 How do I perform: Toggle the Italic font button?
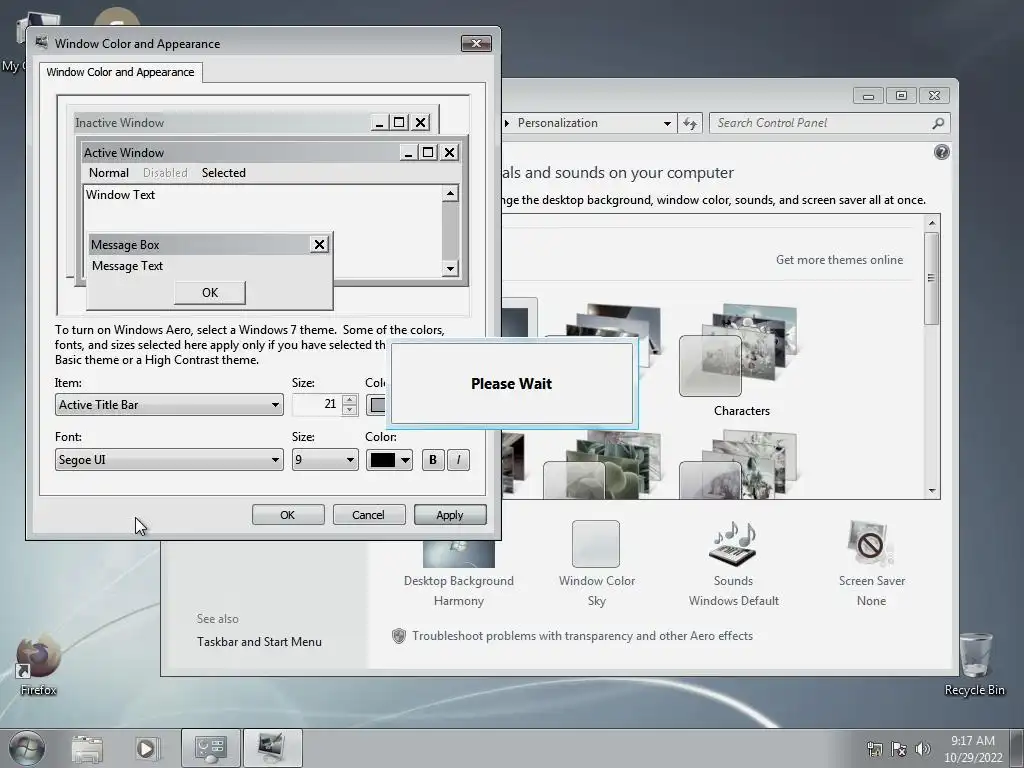(x=458, y=460)
